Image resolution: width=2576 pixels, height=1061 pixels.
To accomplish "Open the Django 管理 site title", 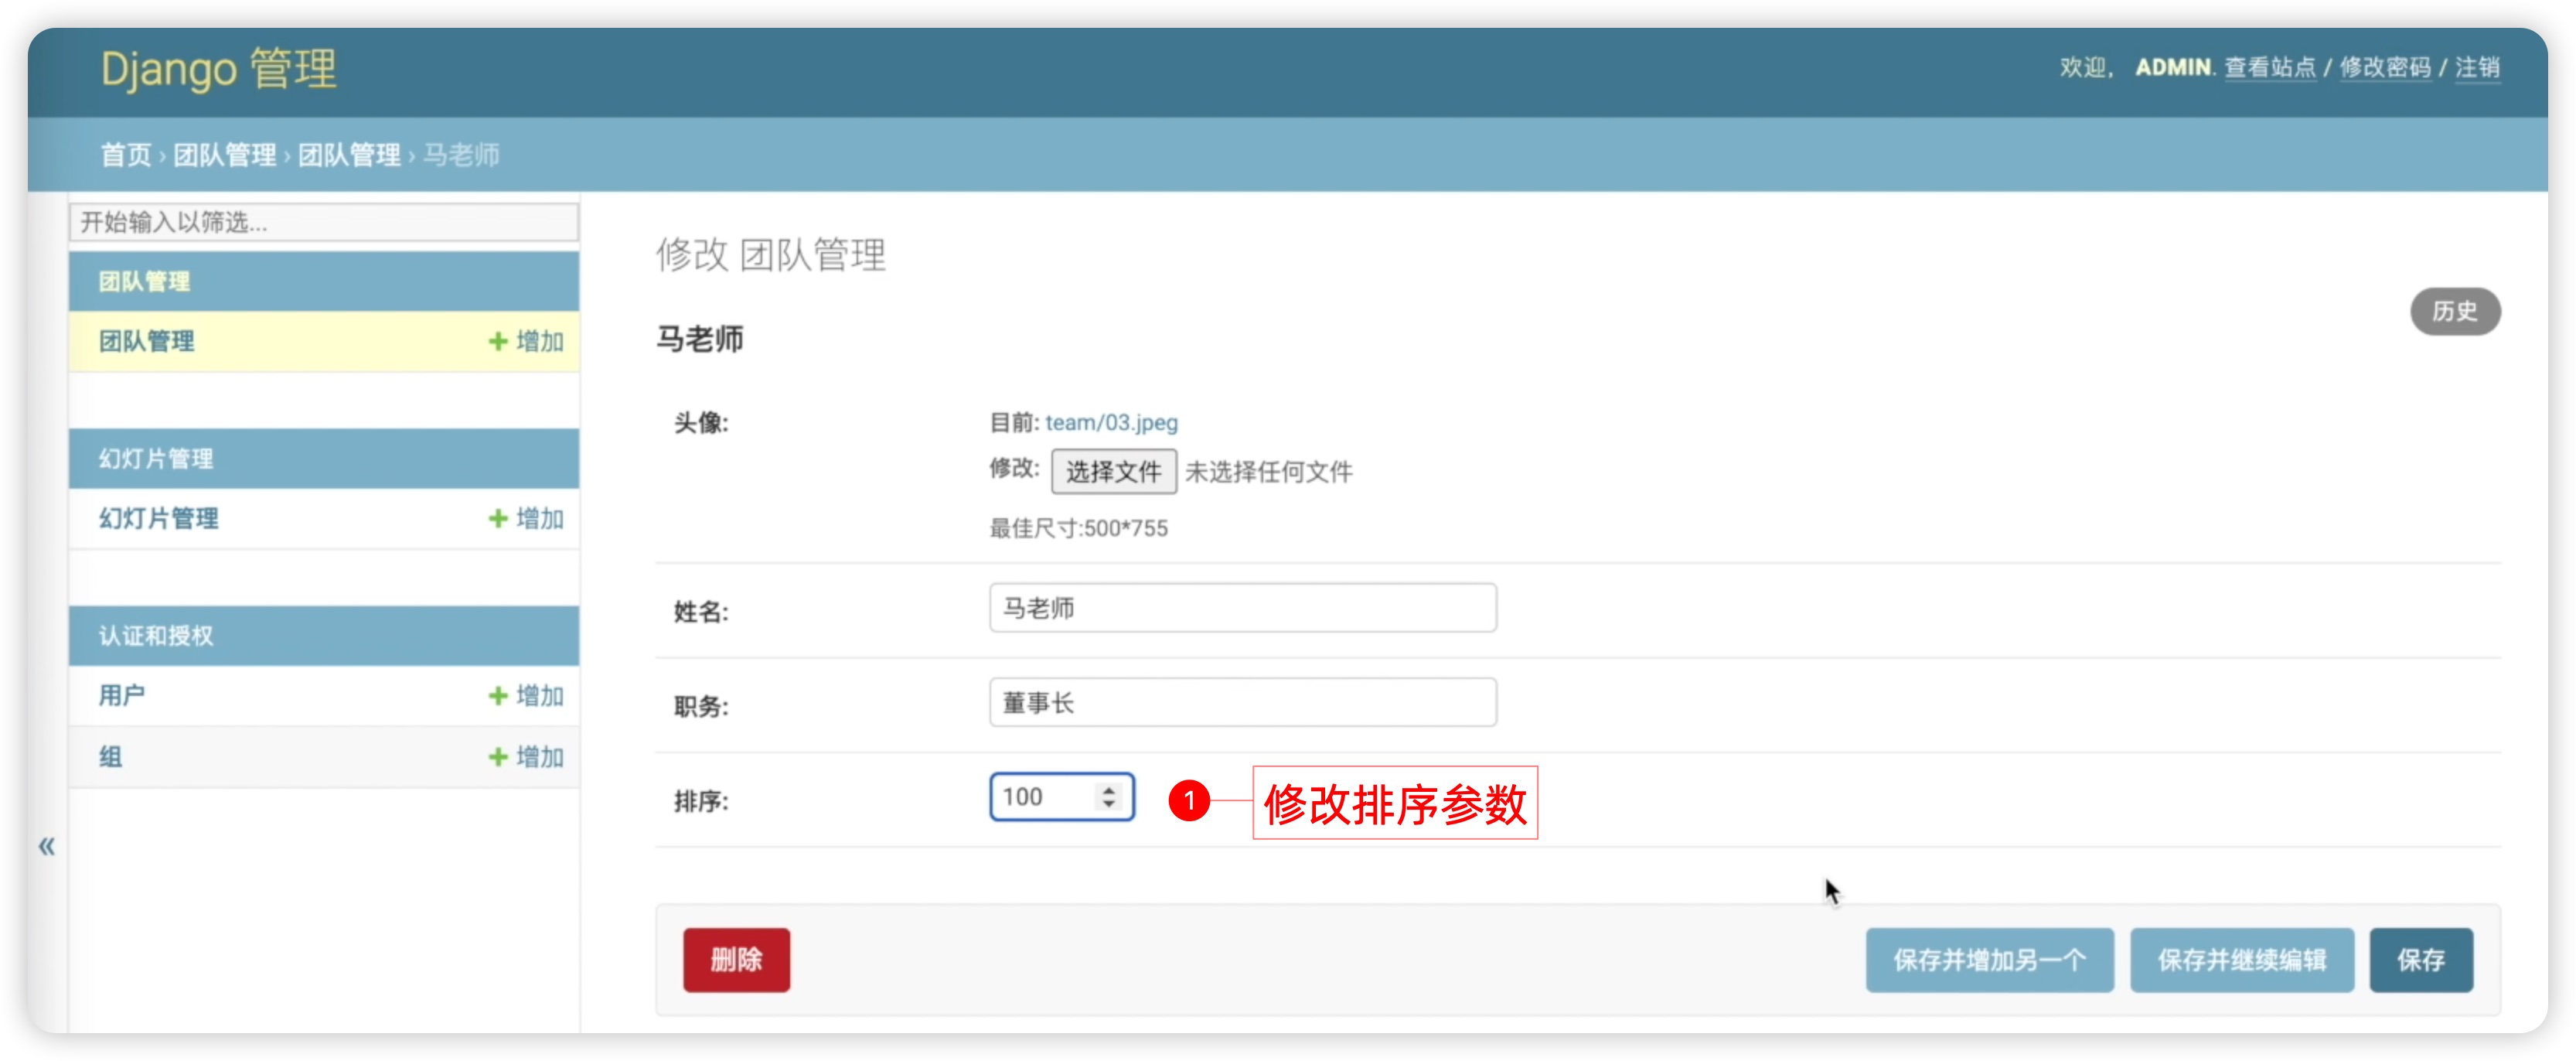I will (218, 70).
